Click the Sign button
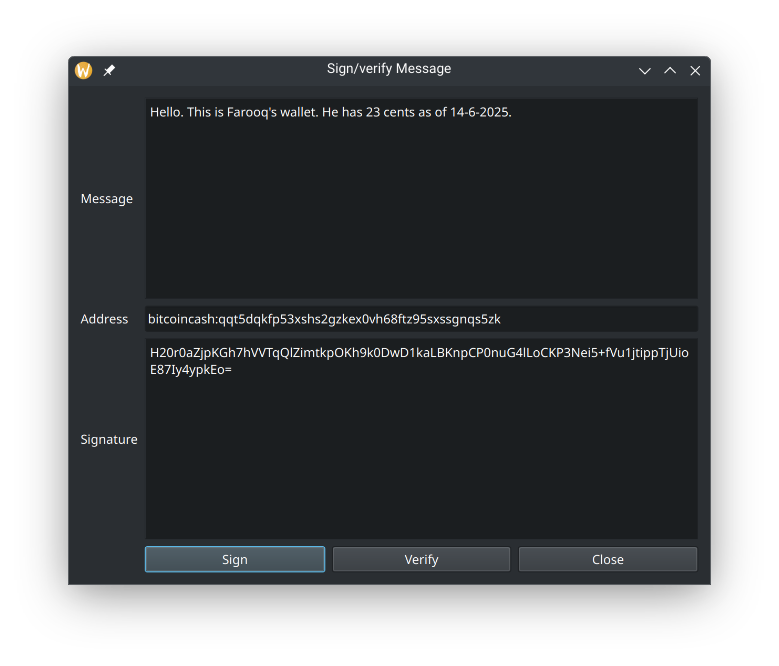Viewport: 779px width, 666px height. pos(235,559)
